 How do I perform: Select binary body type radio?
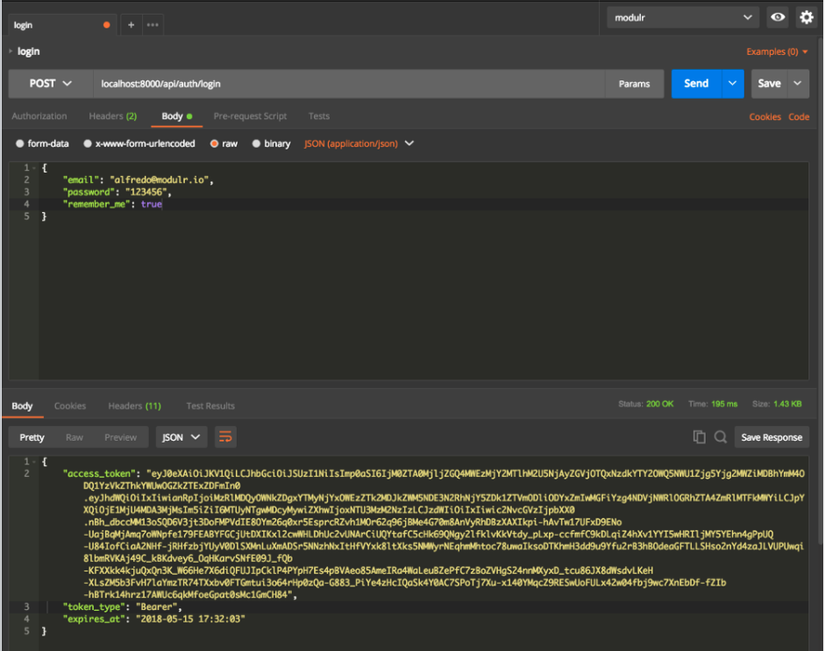[x=271, y=144]
